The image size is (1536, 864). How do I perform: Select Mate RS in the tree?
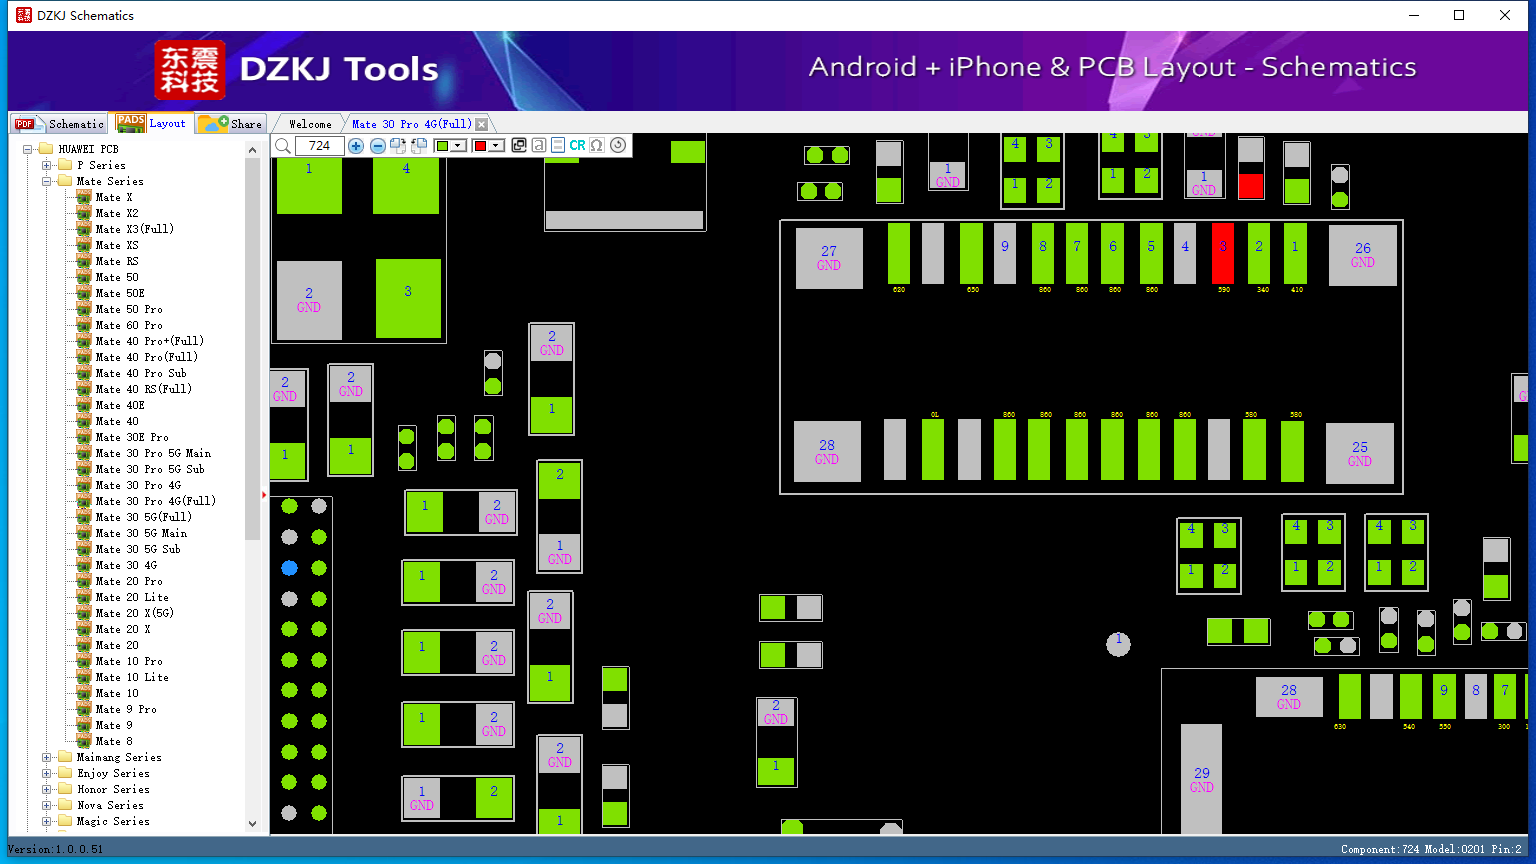tap(117, 261)
